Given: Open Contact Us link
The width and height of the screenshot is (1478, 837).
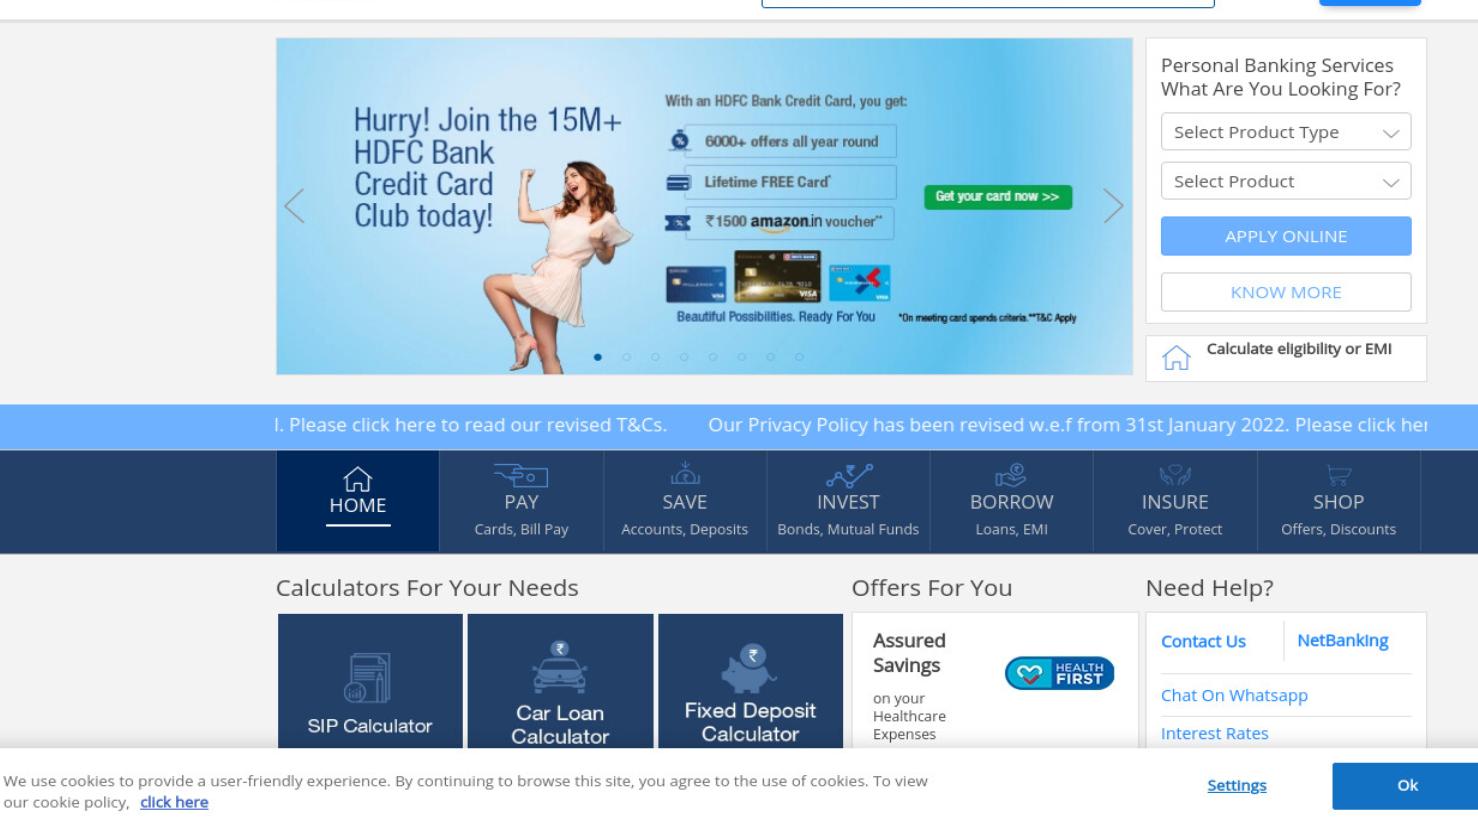Looking at the screenshot, I should click(x=1203, y=642).
